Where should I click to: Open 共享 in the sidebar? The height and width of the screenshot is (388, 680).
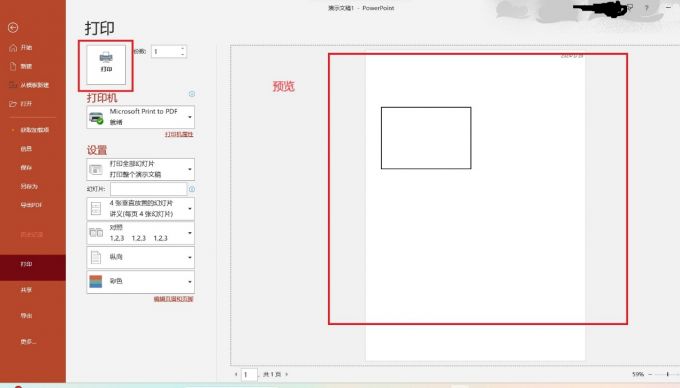(x=26, y=290)
